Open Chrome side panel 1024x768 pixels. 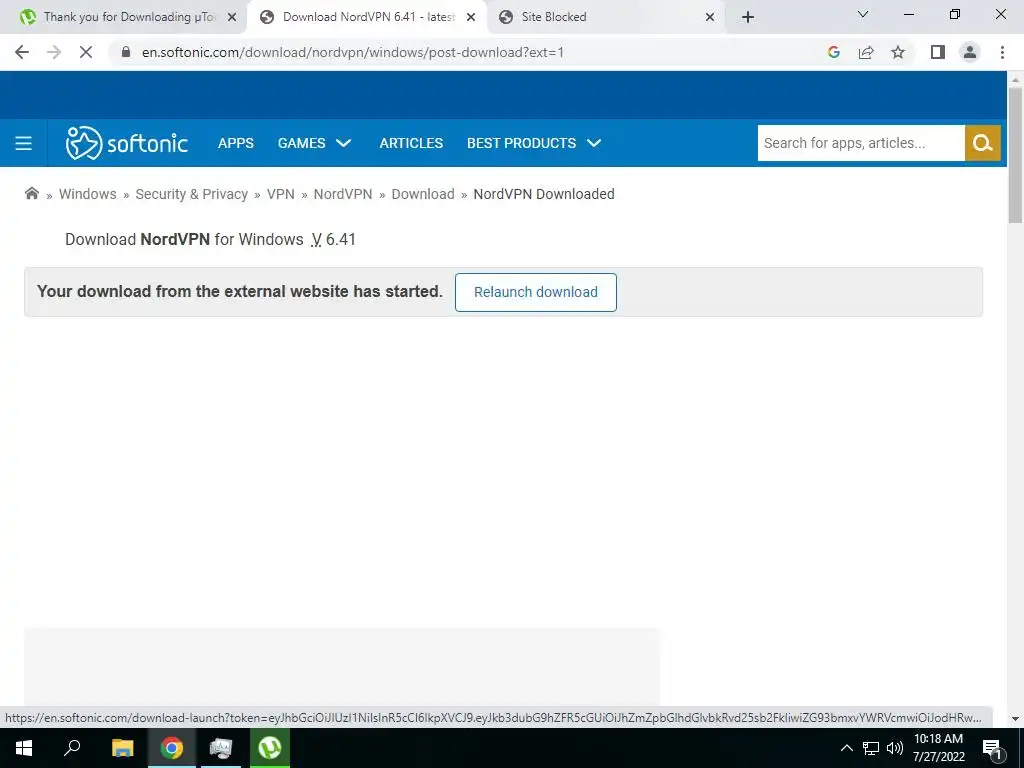(x=938, y=52)
